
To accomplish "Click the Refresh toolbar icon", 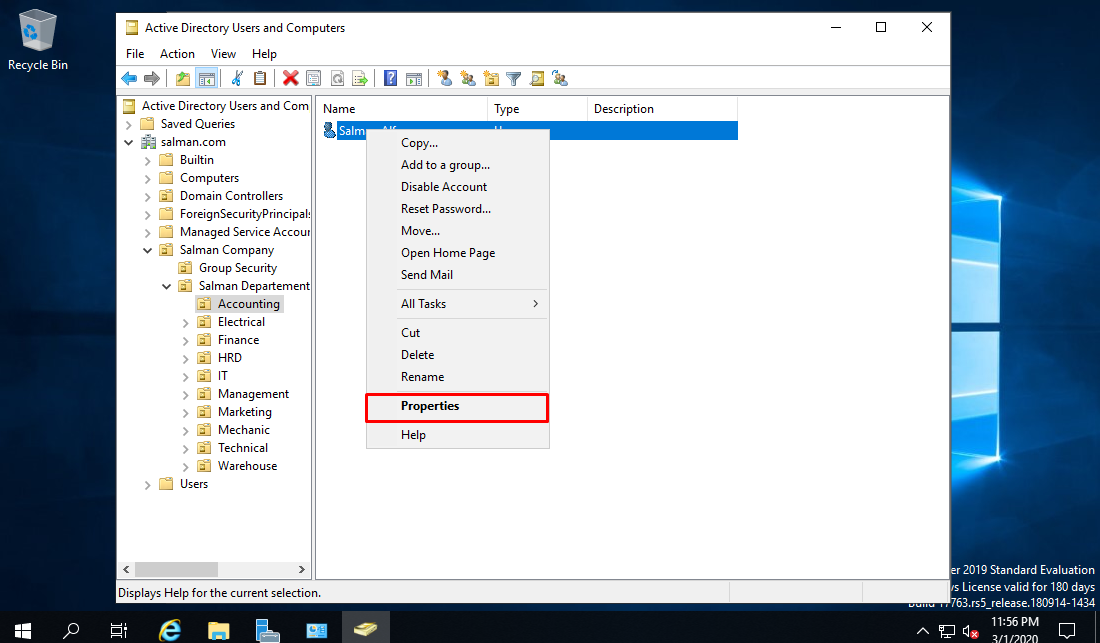I will pyautogui.click(x=337, y=79).
